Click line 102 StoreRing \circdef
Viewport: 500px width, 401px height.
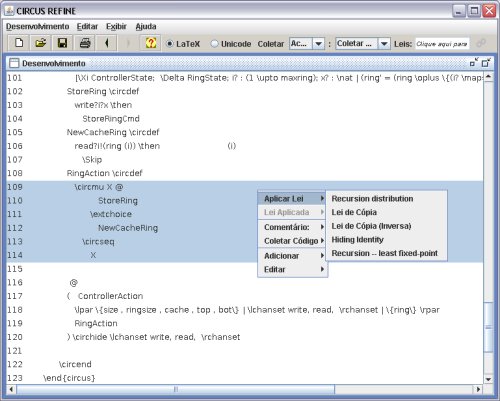(103, 91)
